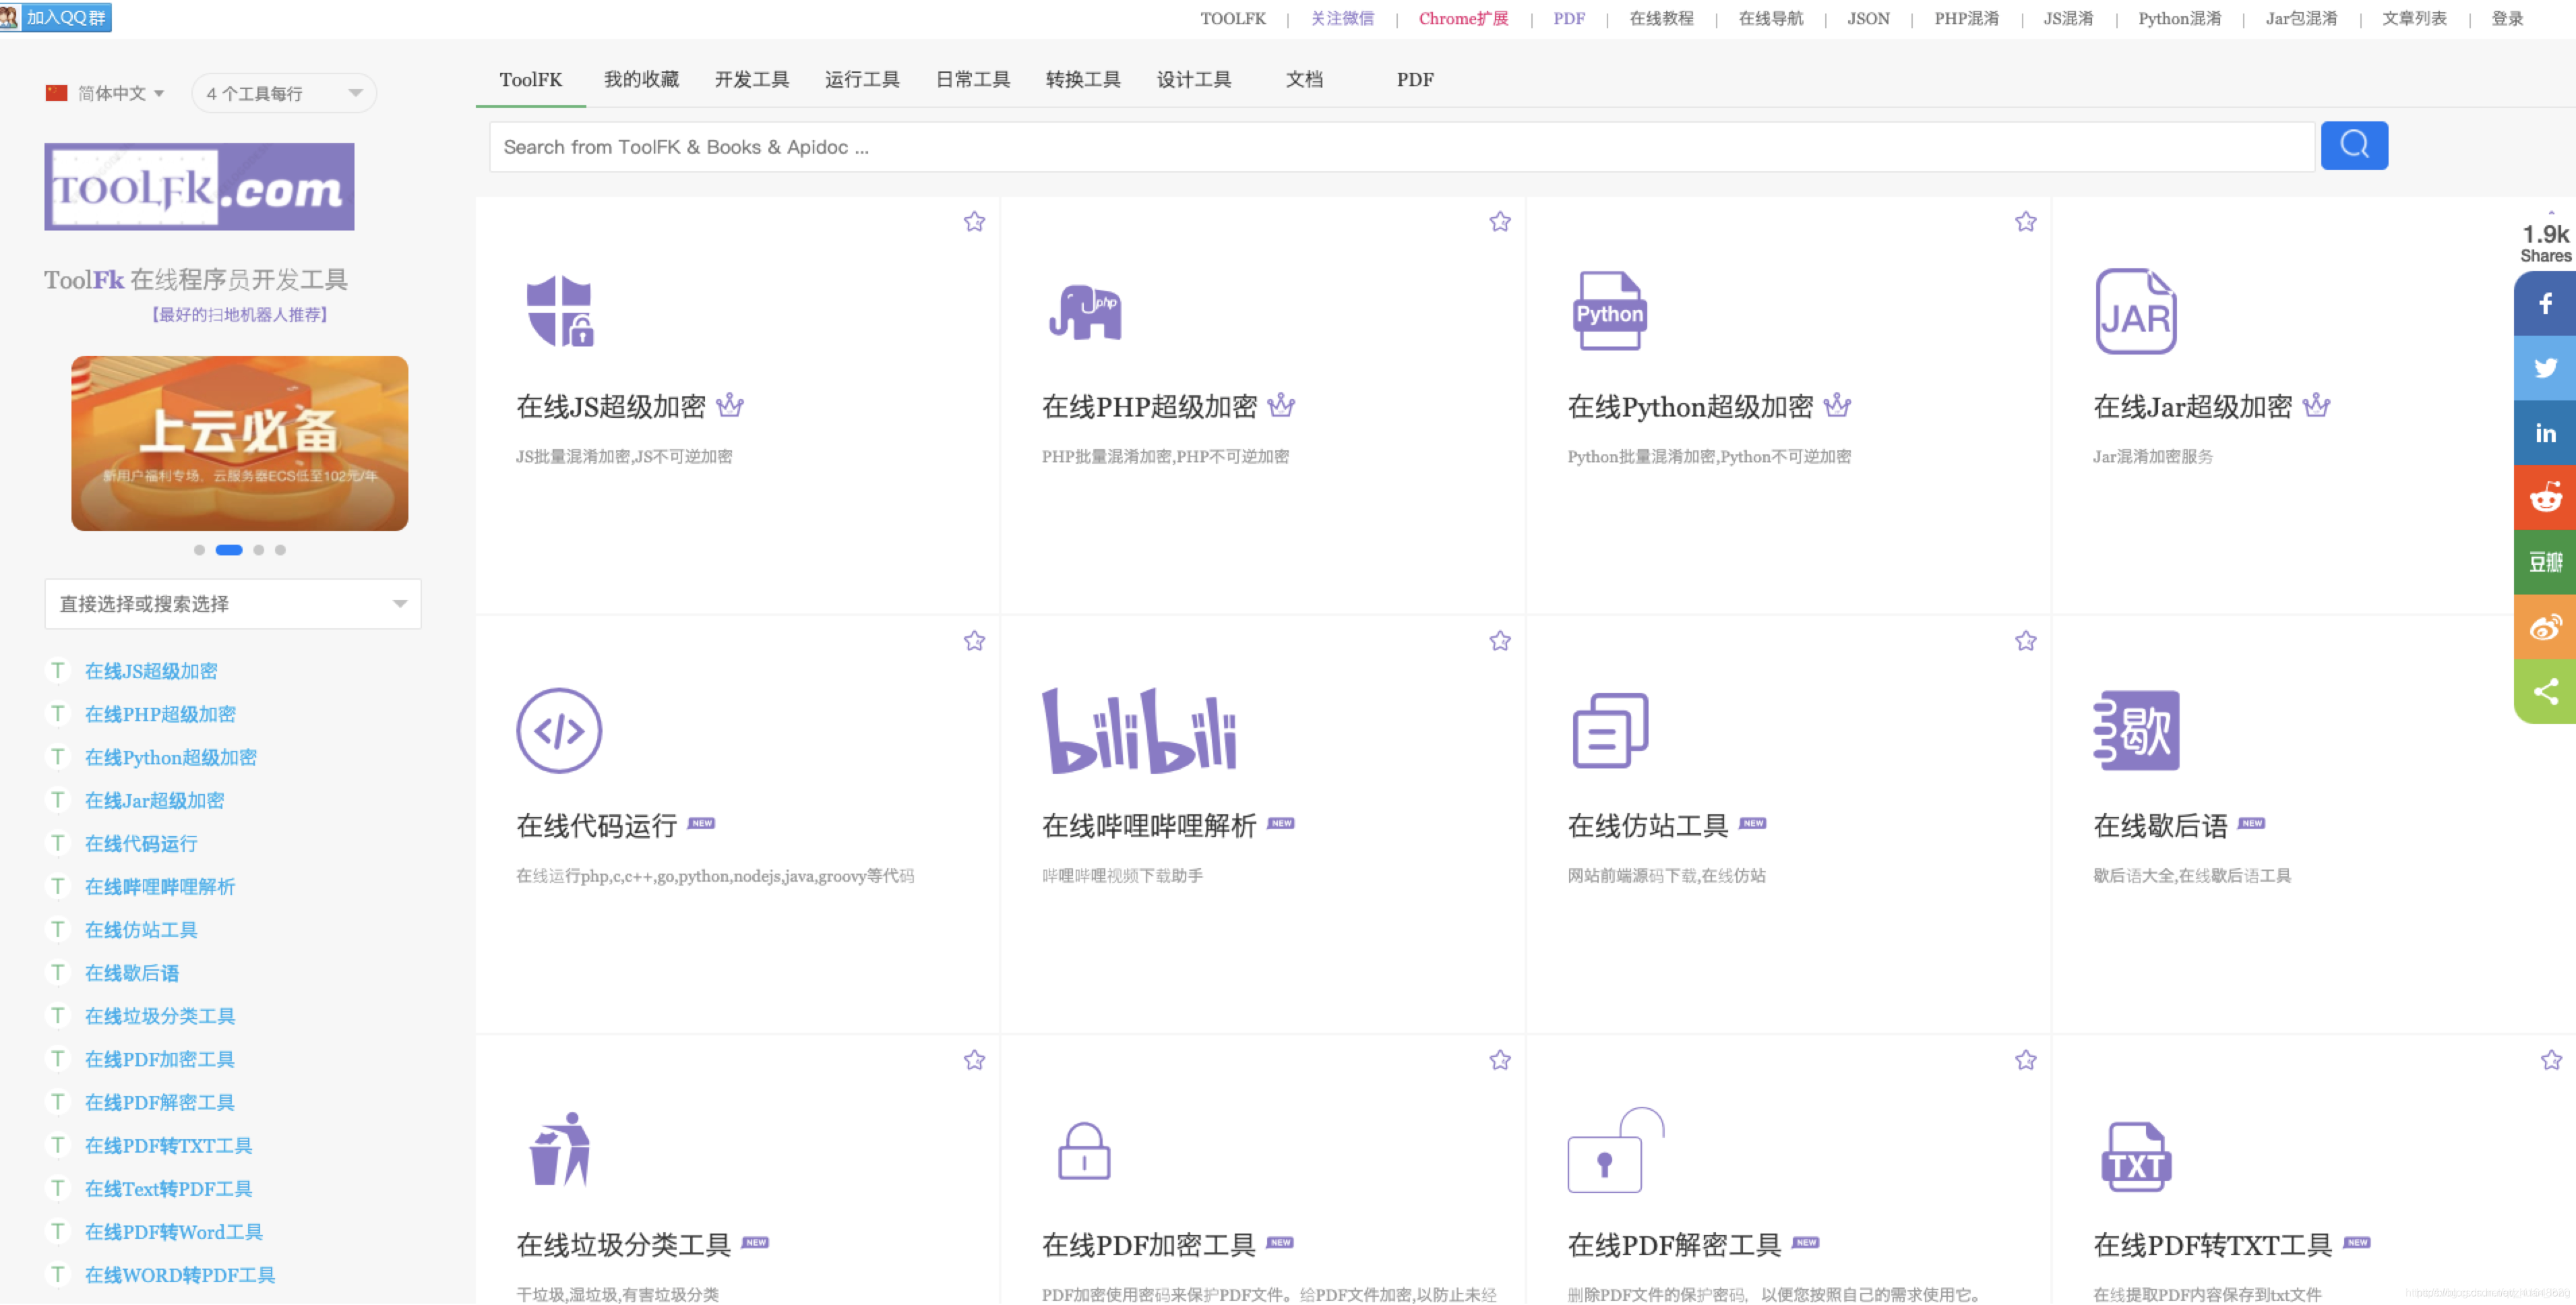Click the bilibili logo icon

coord(1140,730)
